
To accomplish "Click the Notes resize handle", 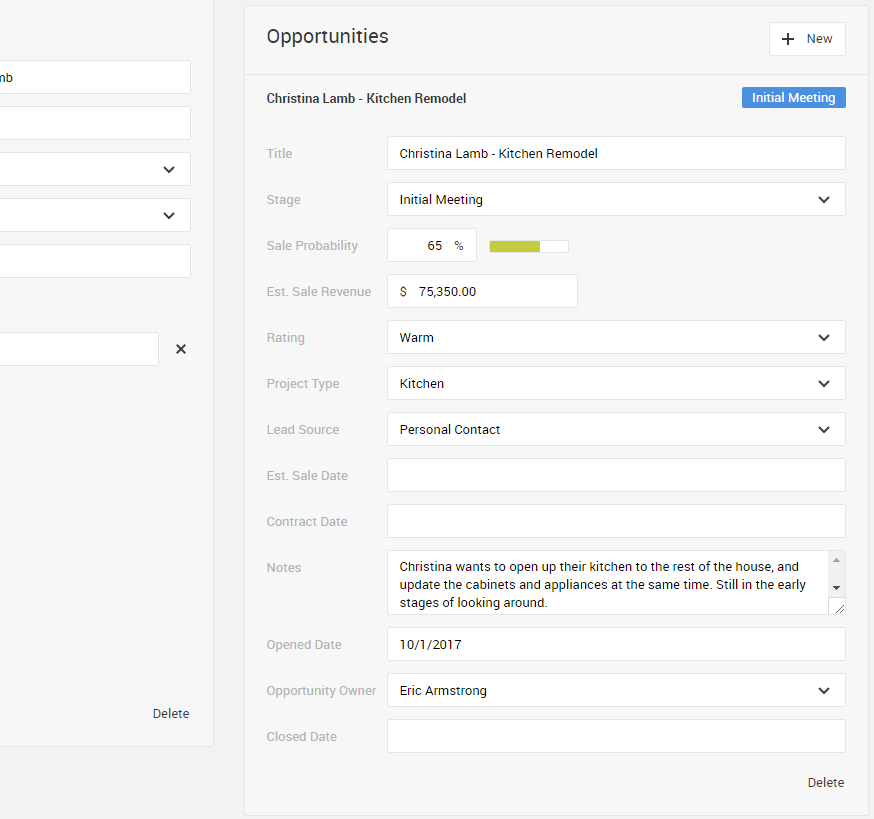I will [838, 606].
